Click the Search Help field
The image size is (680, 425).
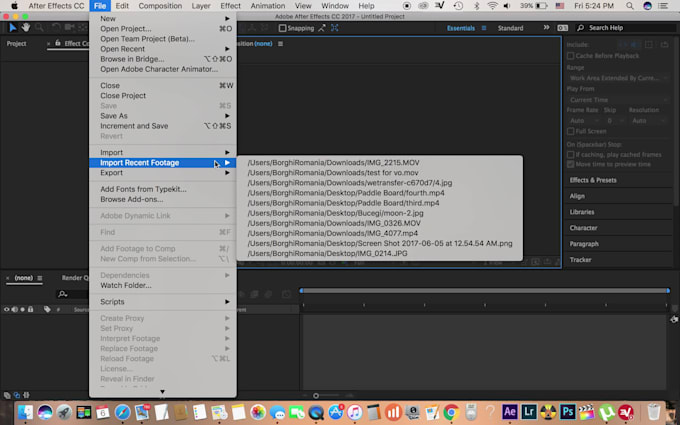(x=627, y=28)
